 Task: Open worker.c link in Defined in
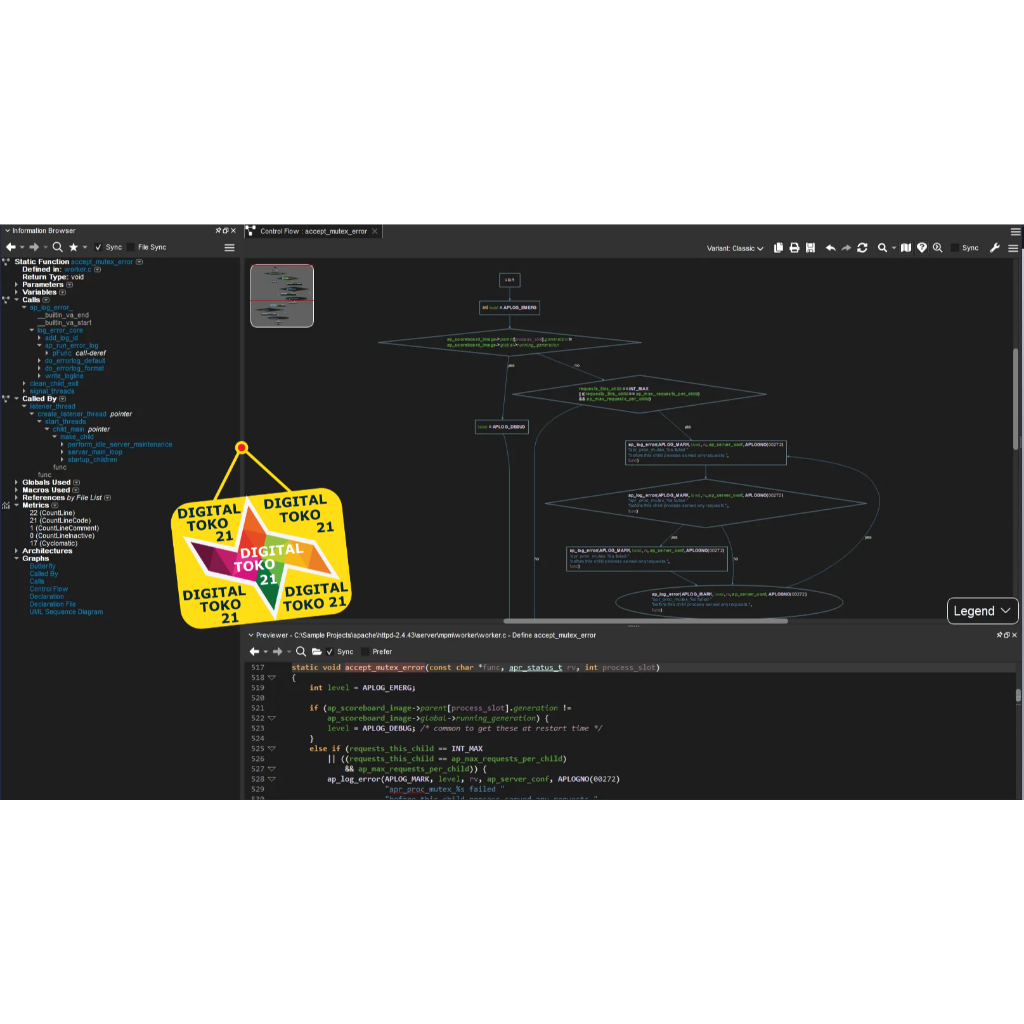tap(78, 270)
